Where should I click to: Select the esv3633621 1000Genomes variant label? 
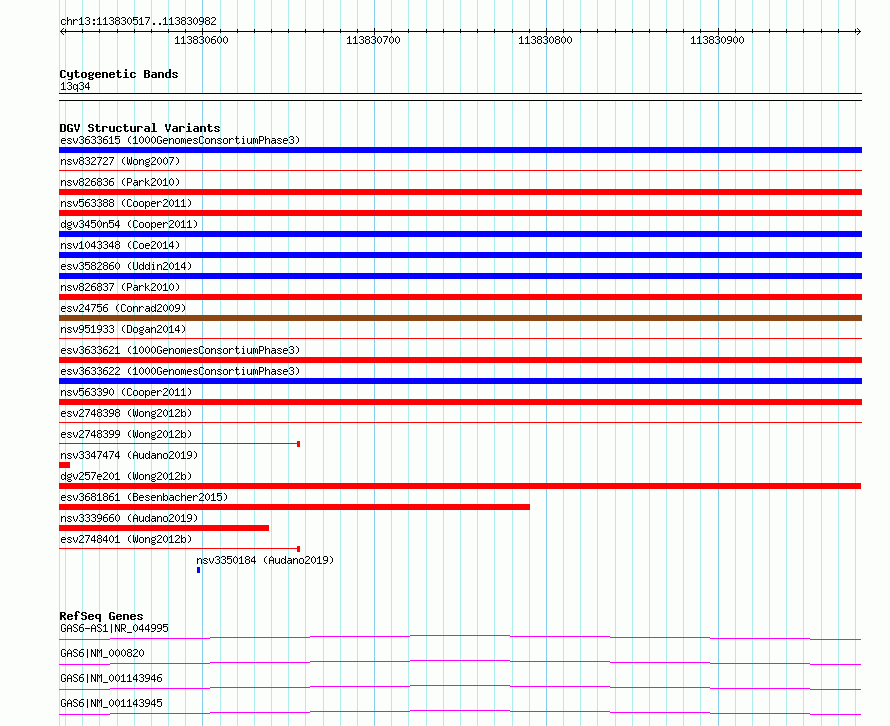pyautogui.click(x=180, y=350)
